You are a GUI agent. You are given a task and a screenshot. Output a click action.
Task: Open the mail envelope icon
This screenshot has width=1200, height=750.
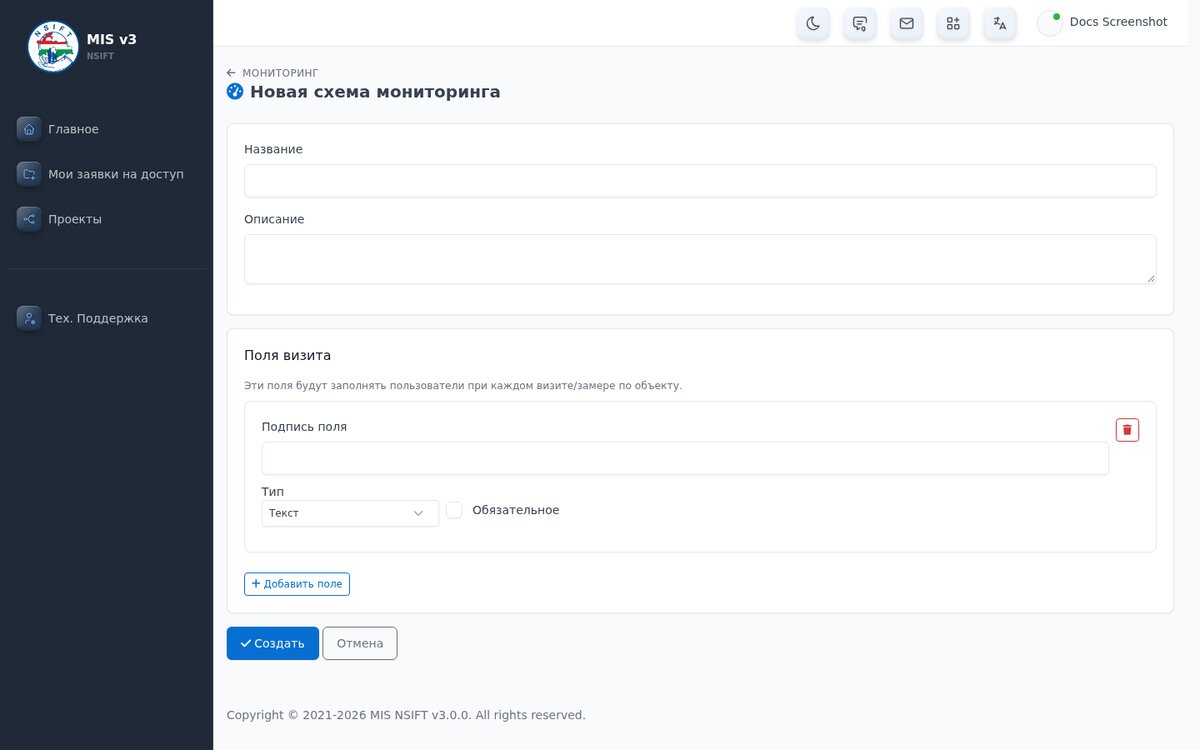tap(906, 23)
